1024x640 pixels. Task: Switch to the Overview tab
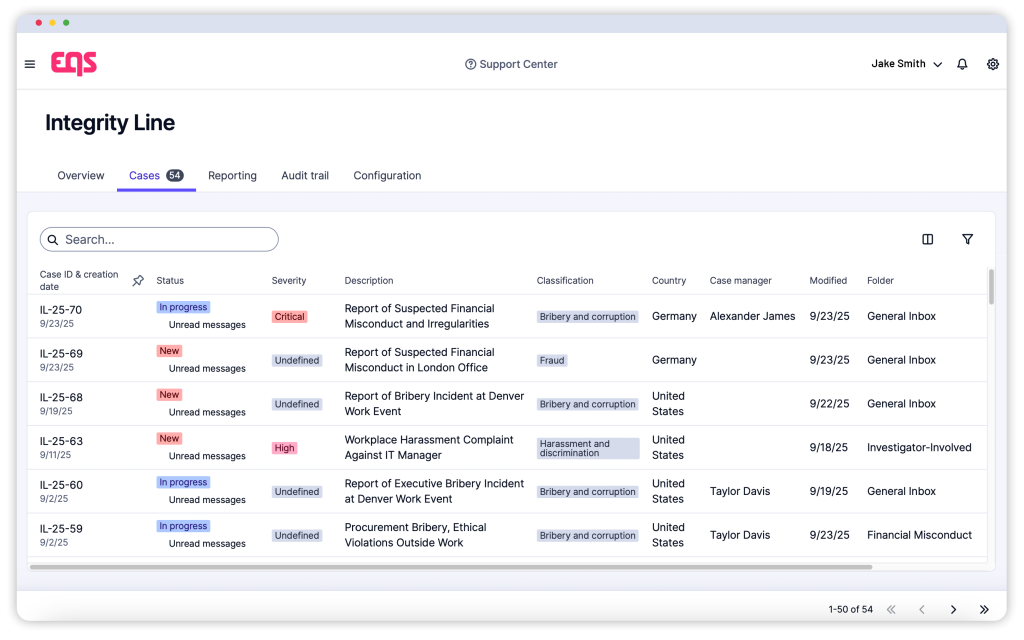(81, 175)
